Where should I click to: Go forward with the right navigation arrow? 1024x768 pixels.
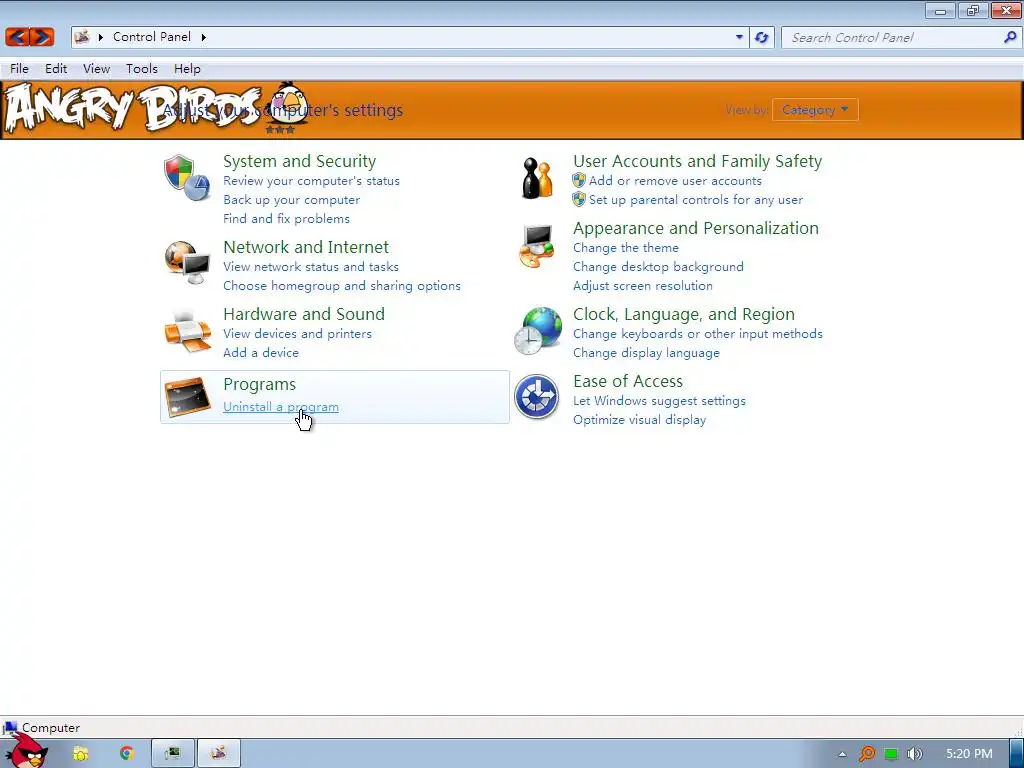click(42, 37)
